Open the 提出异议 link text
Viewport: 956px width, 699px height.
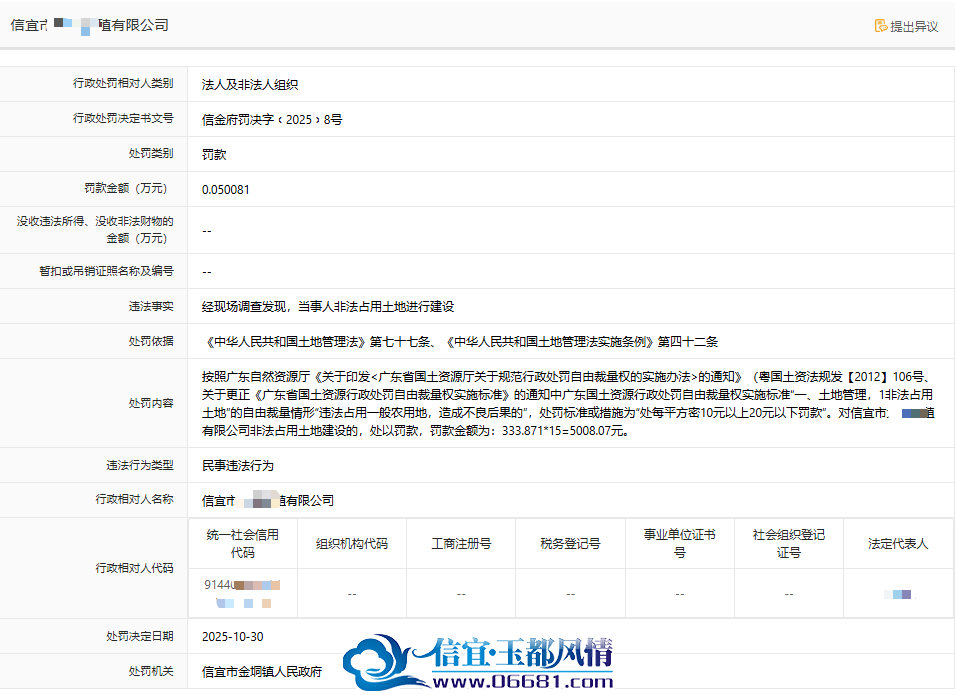tap(914, 26)
